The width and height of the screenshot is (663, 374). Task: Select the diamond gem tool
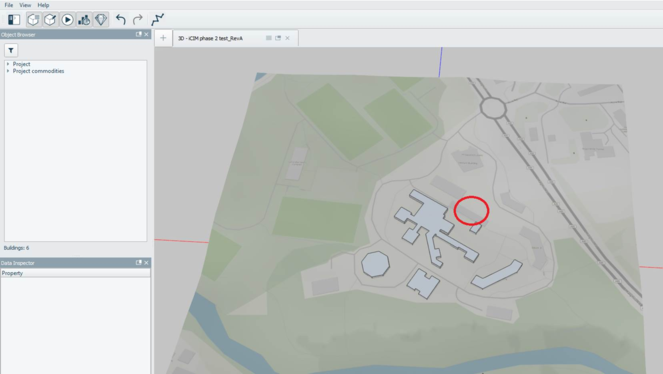coord(101,20)
